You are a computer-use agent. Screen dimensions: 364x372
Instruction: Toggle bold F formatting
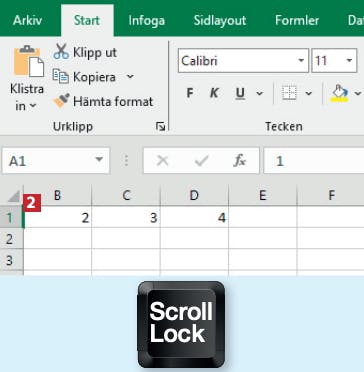(x=190, y=93)
